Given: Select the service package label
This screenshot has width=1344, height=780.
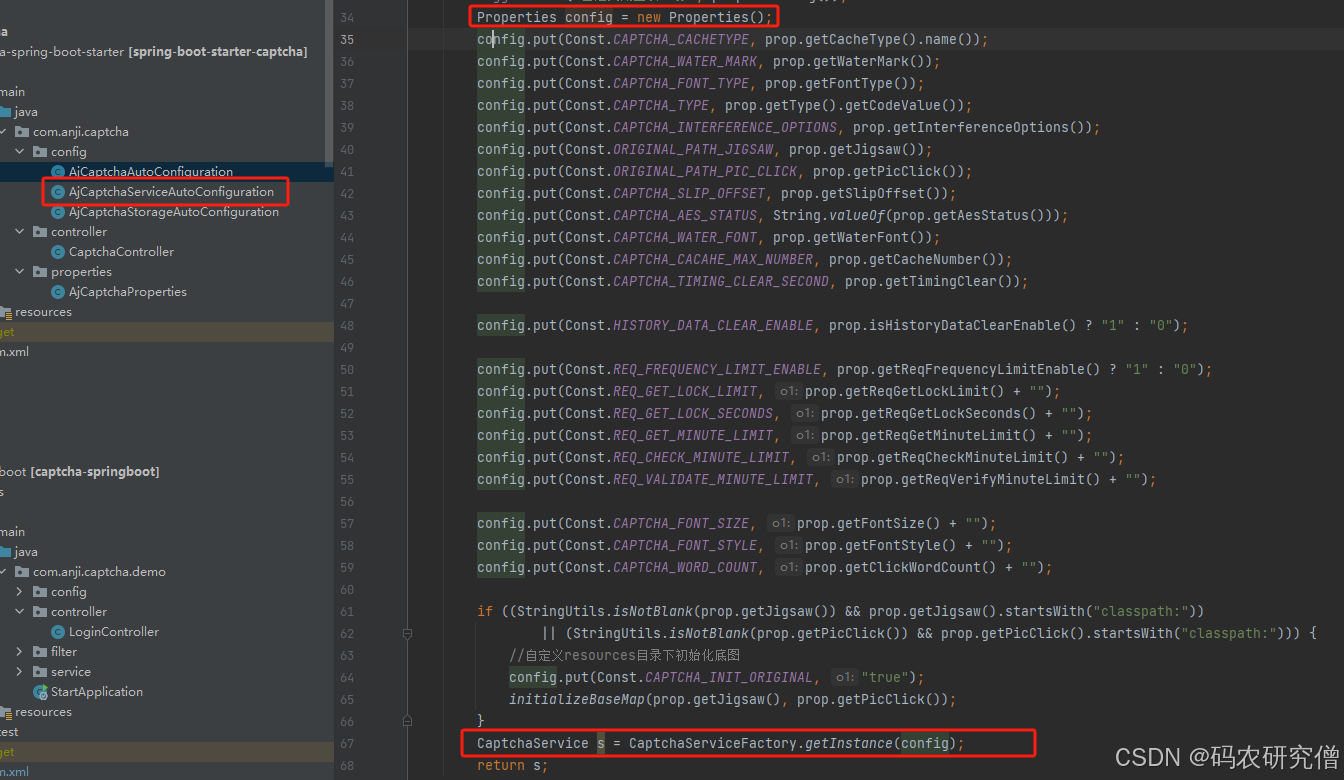Looking at the screenshot, I should [71, 672].
